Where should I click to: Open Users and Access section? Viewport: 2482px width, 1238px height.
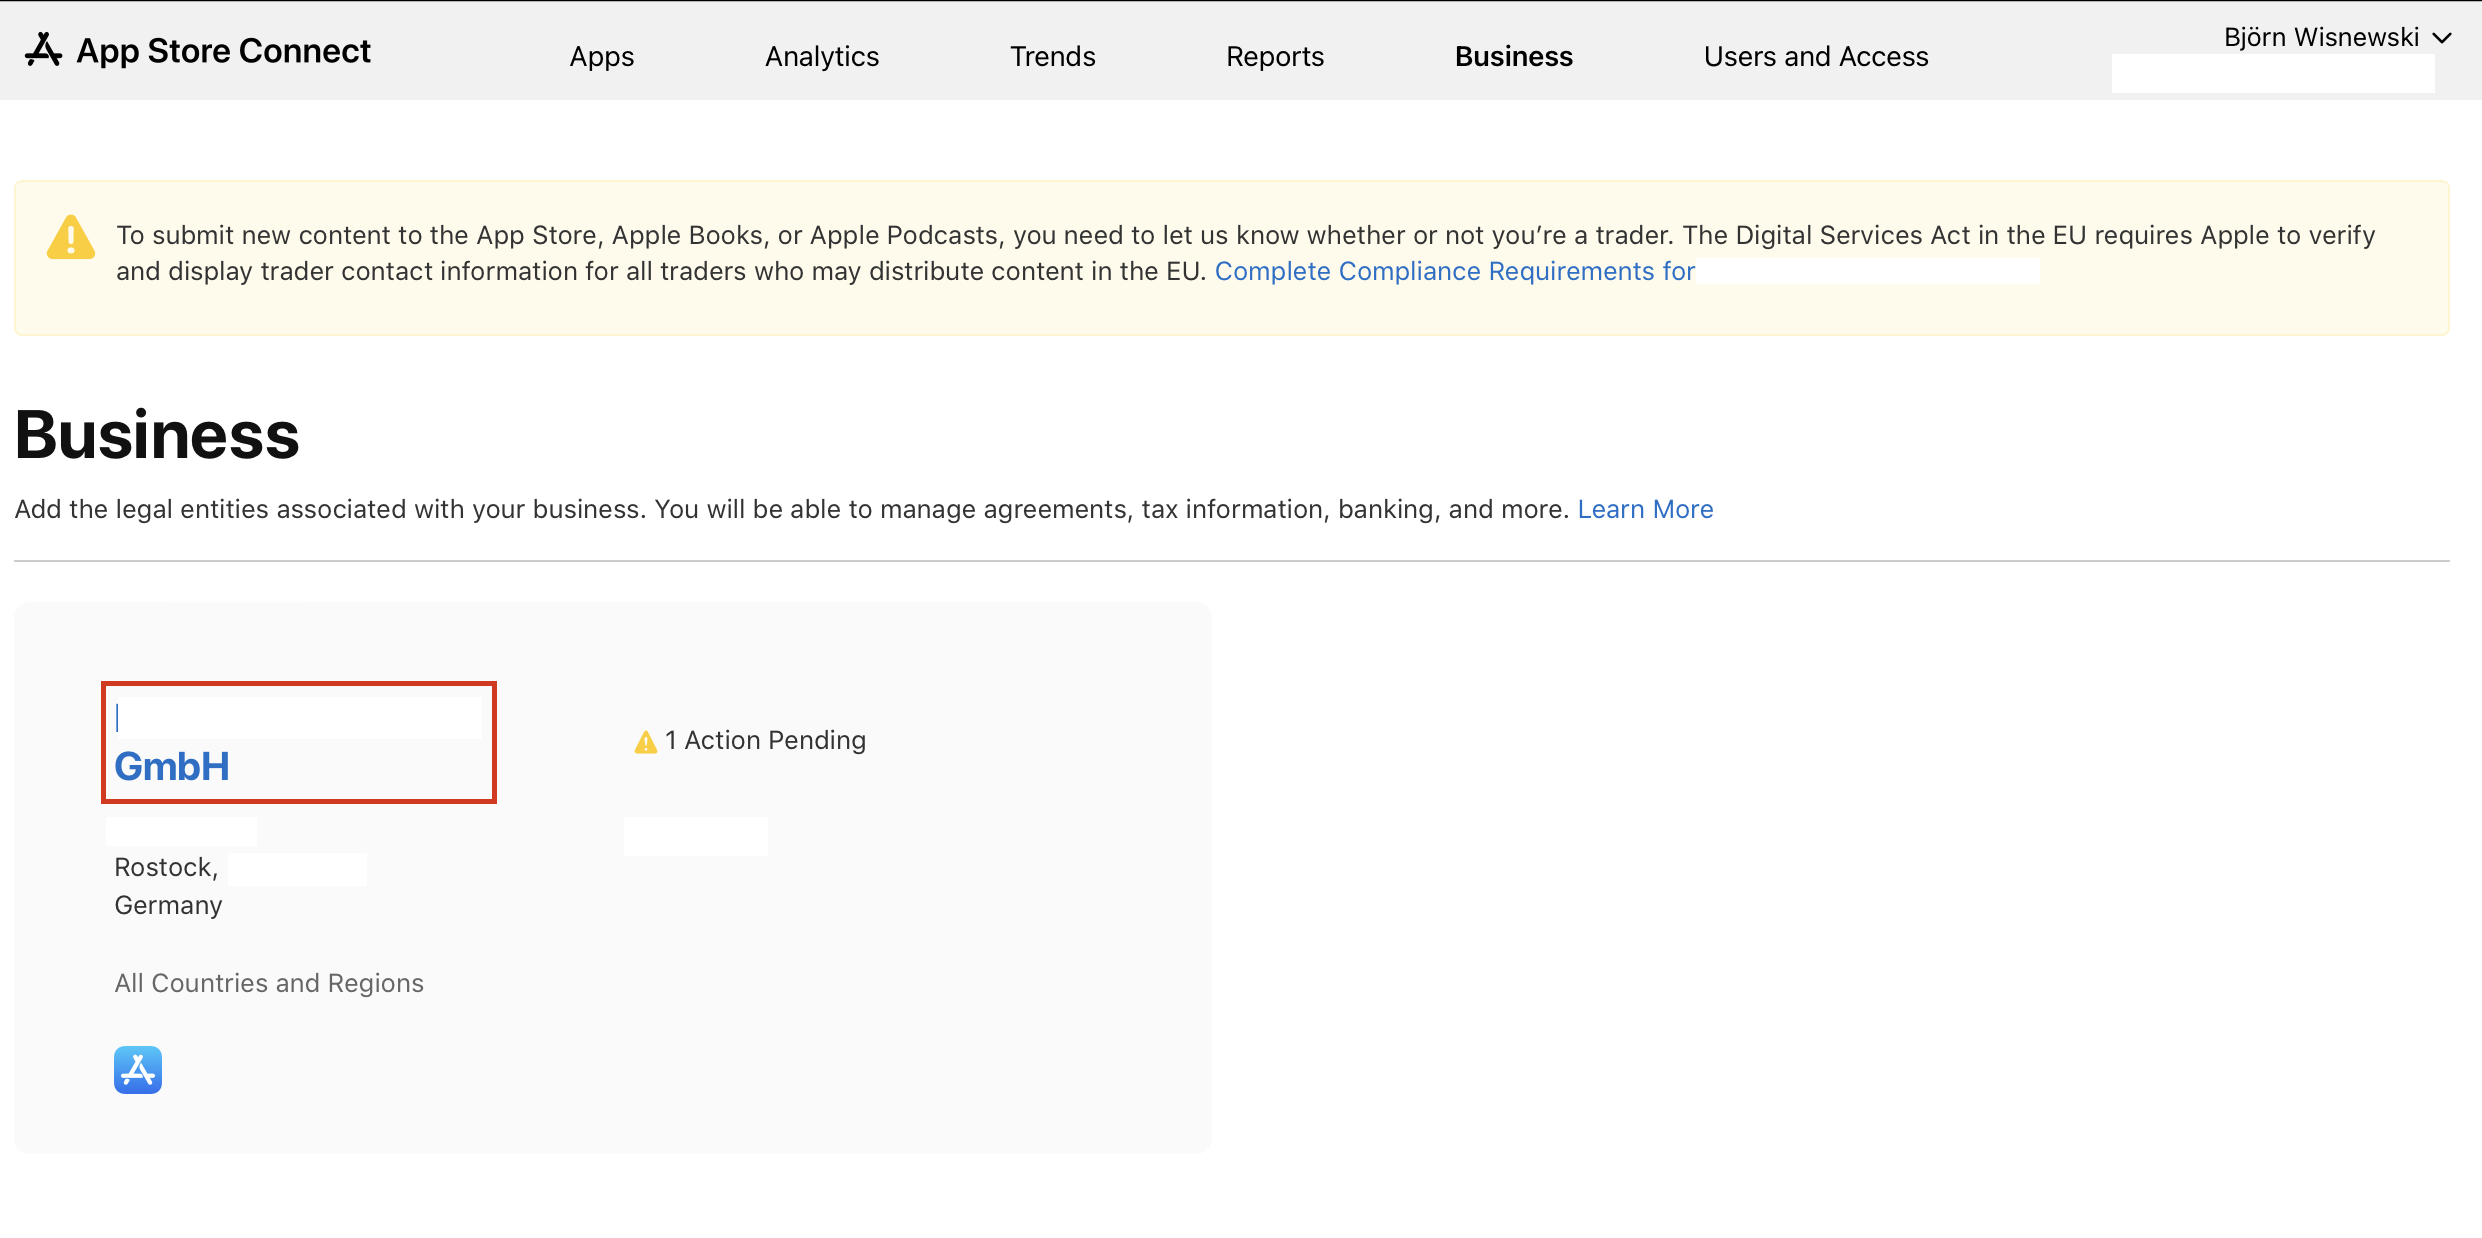pyautogui.click(x=1816, y=57)
